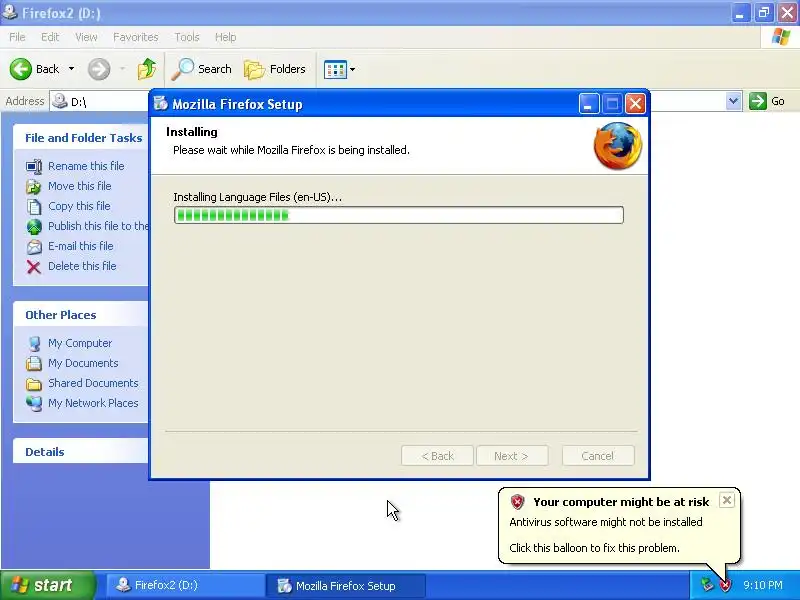Go up one folder level icon

coord(147,69)
